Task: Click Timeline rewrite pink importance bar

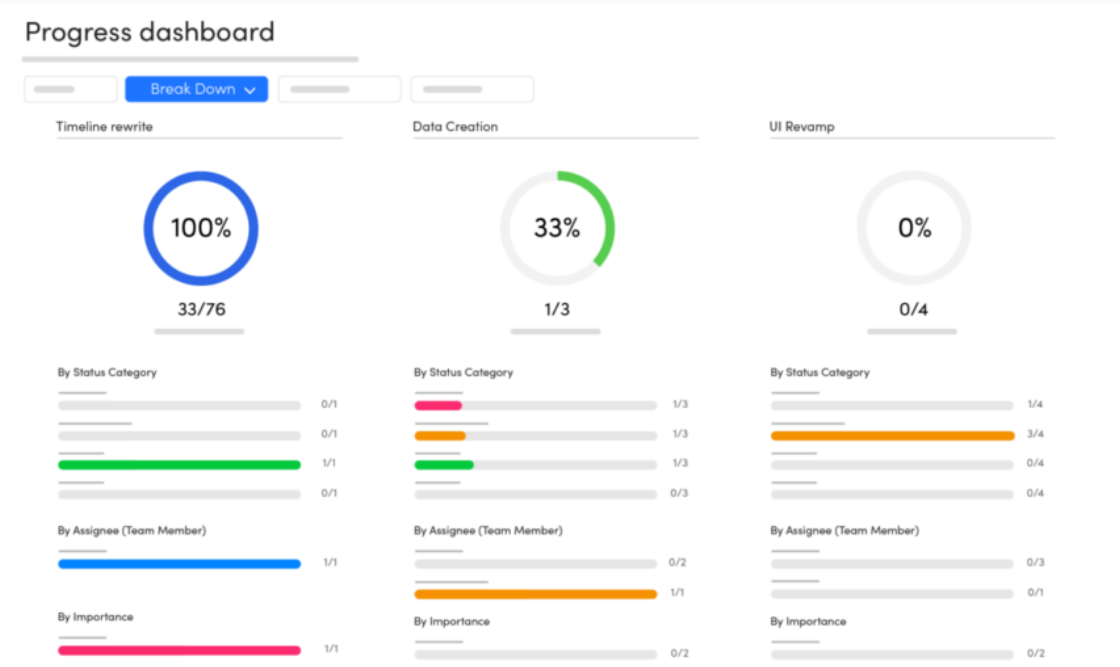Action: coord(179,651)
